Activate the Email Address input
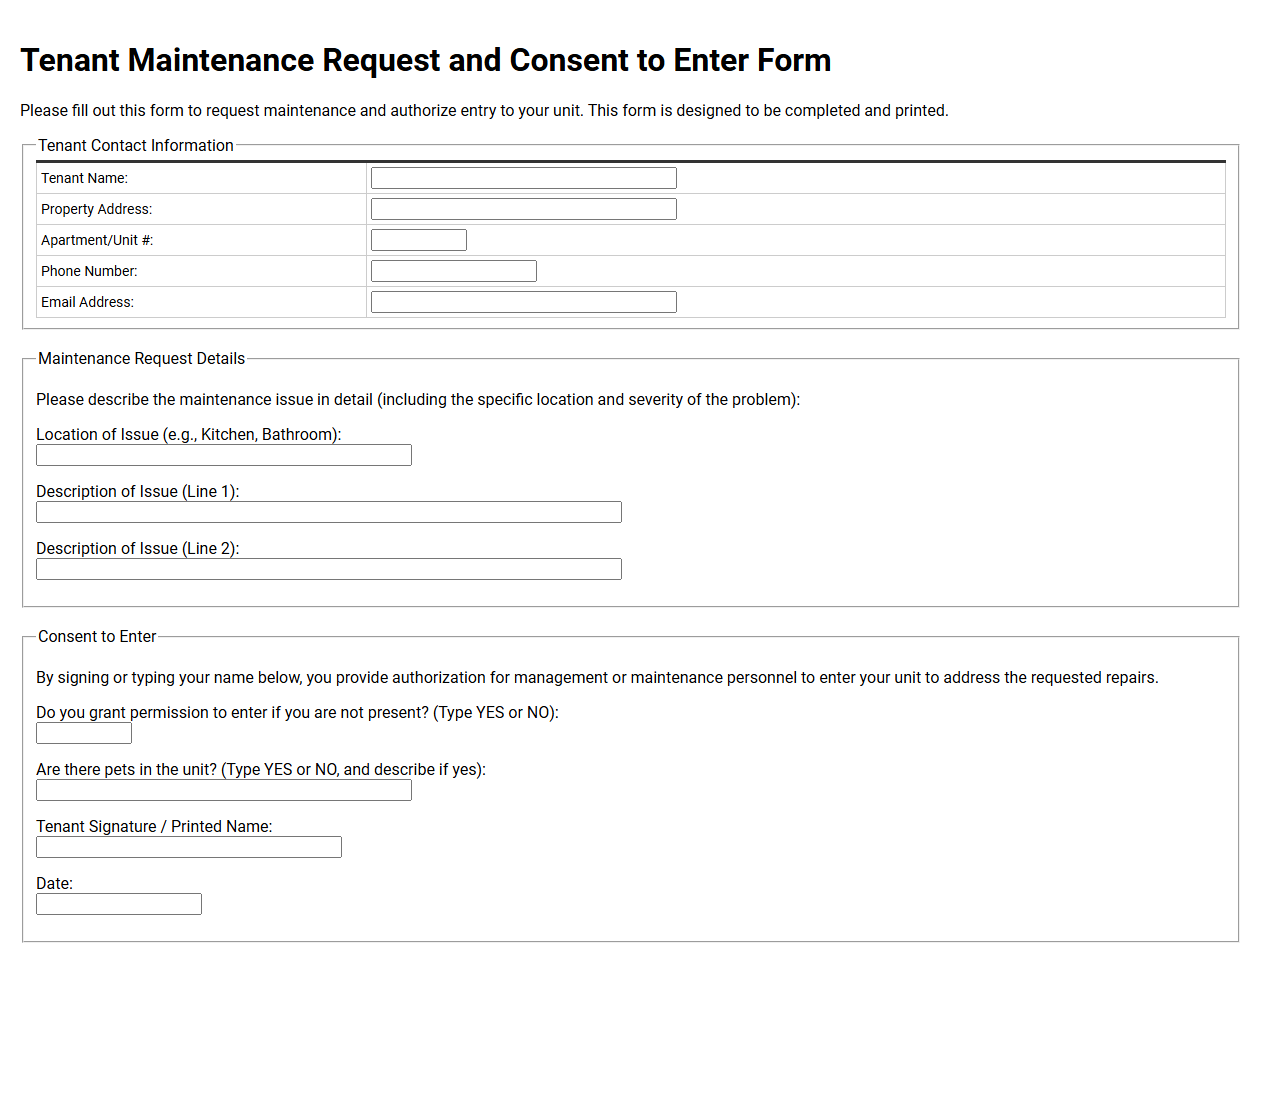This screenshot has height=1120, width=1262. (523, 302)
